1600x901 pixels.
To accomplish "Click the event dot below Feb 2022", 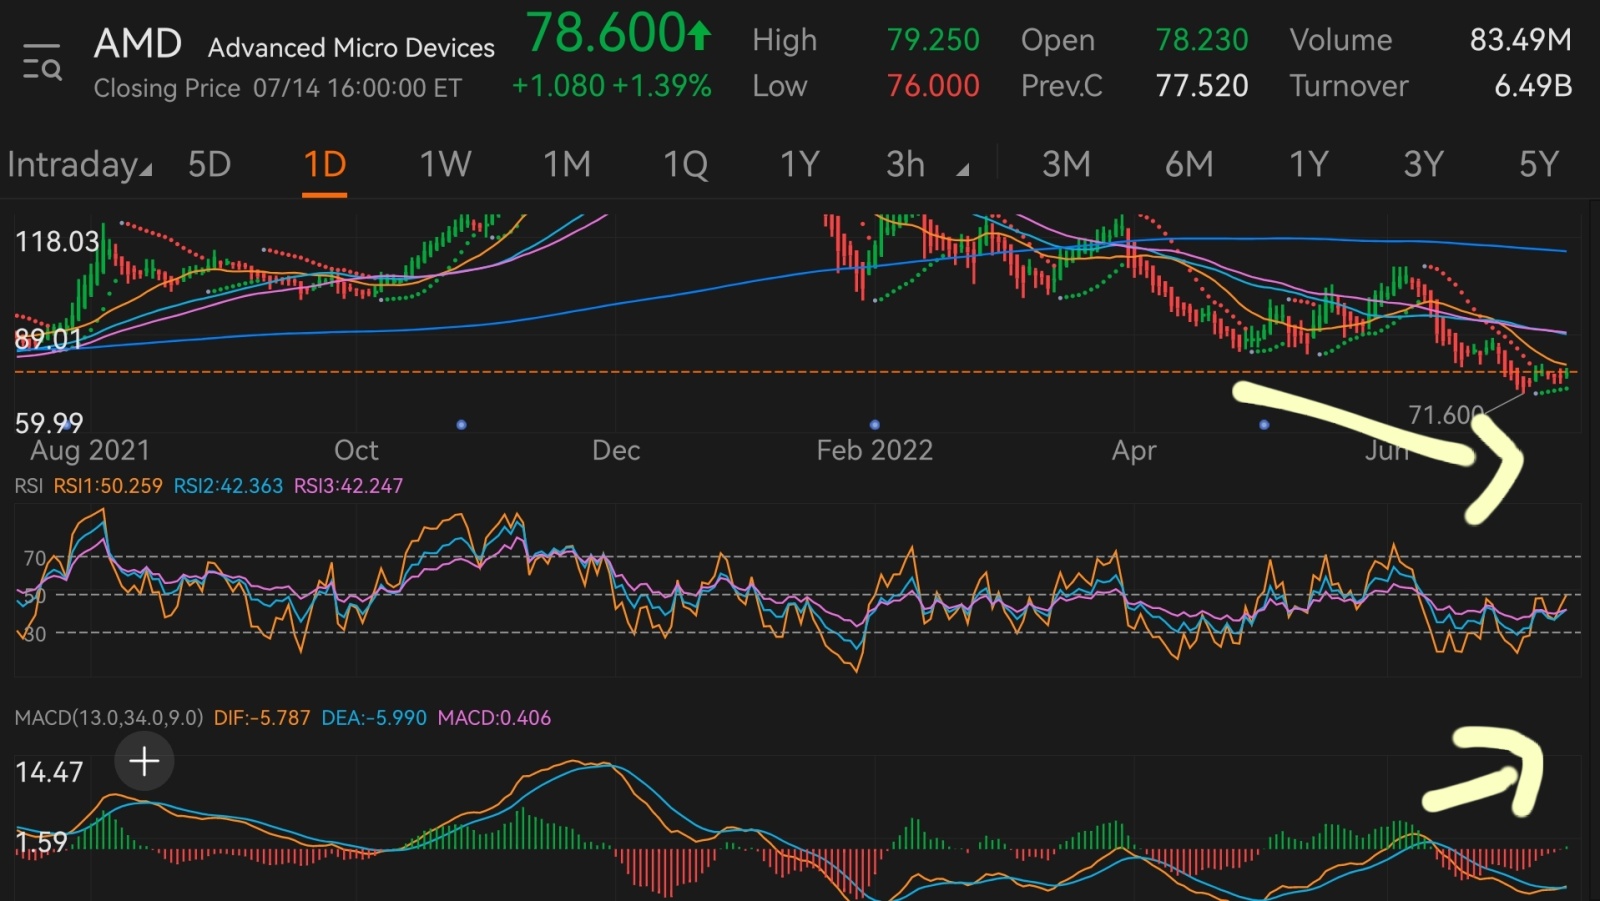I will click(875, 425).
